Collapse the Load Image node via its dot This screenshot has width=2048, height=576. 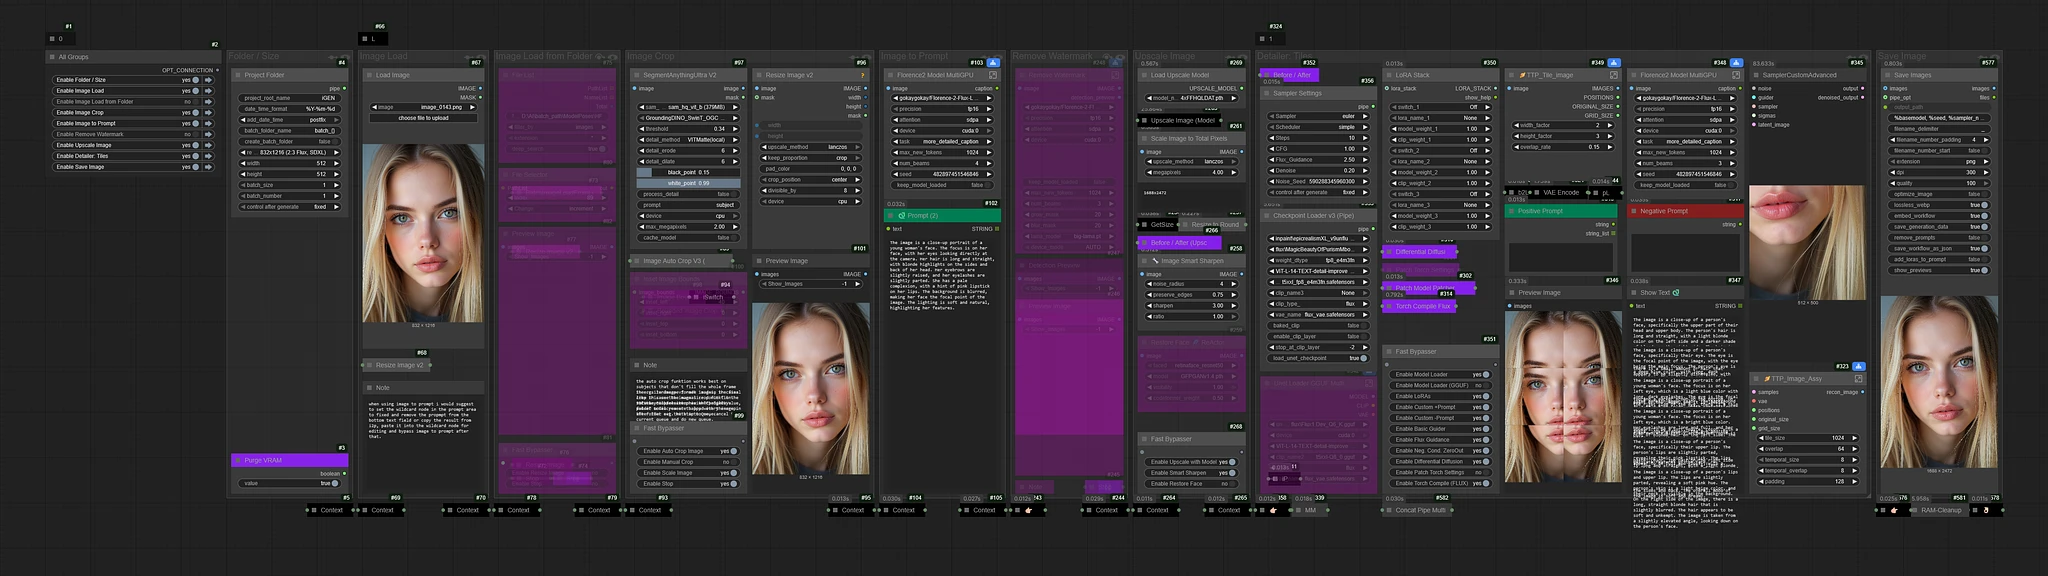coord(369,75)
